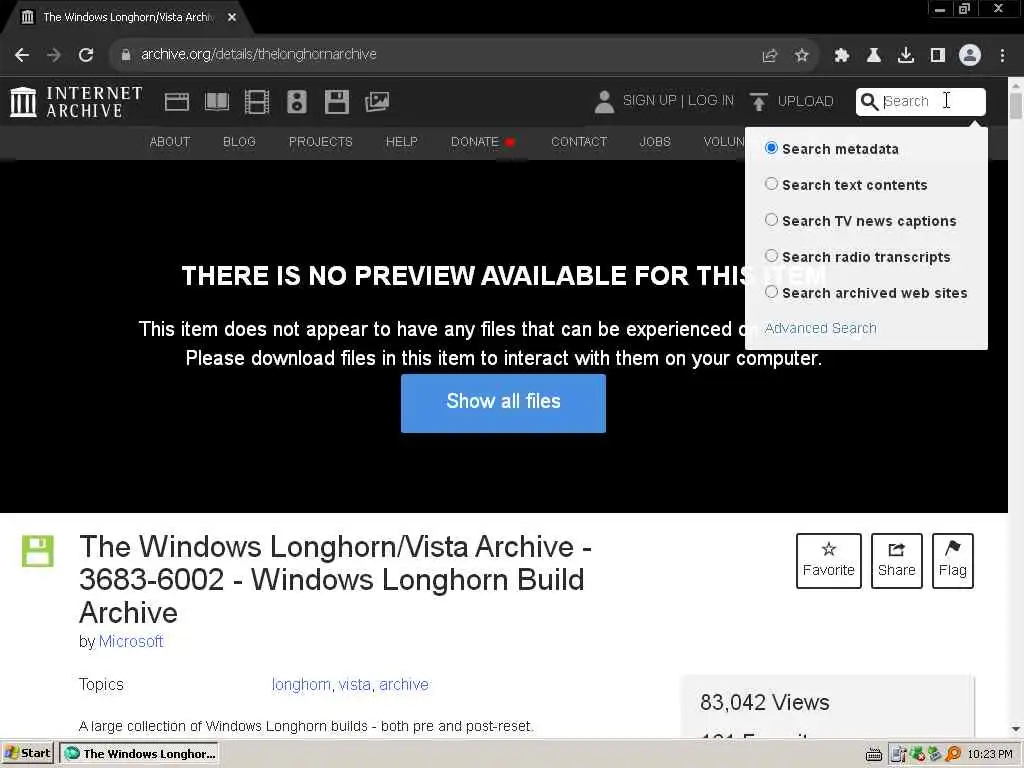The height and width of the screenshot is (768, 1024).
Task: Bookmark page with the star icon
Action: coord(802,56)
